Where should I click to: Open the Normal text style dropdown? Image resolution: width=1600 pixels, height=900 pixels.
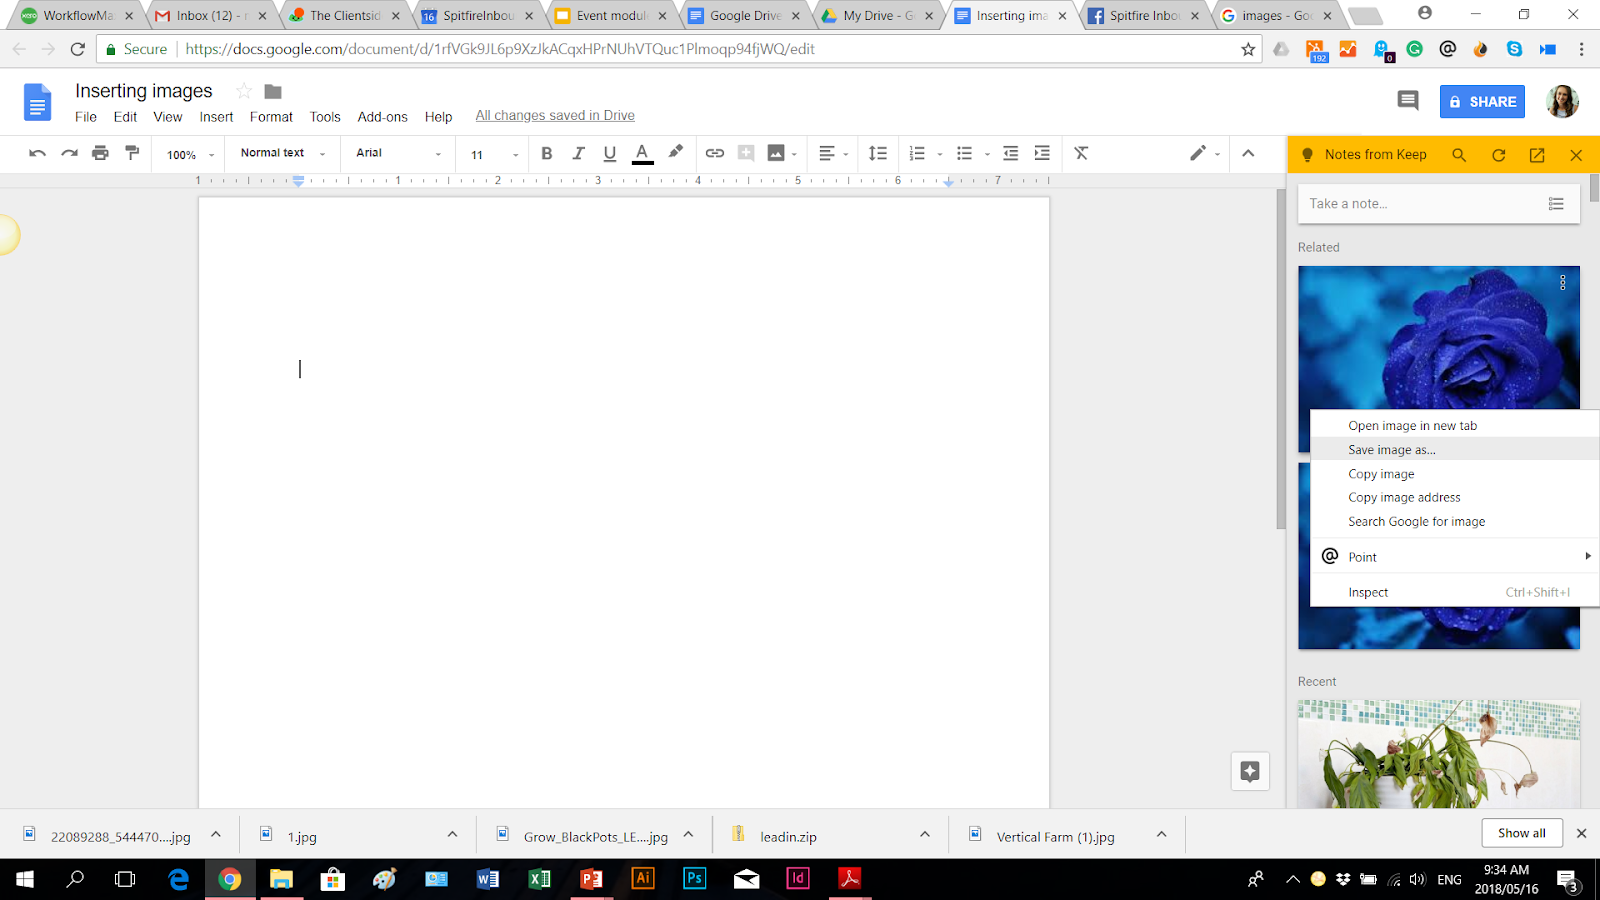[282, 153]
